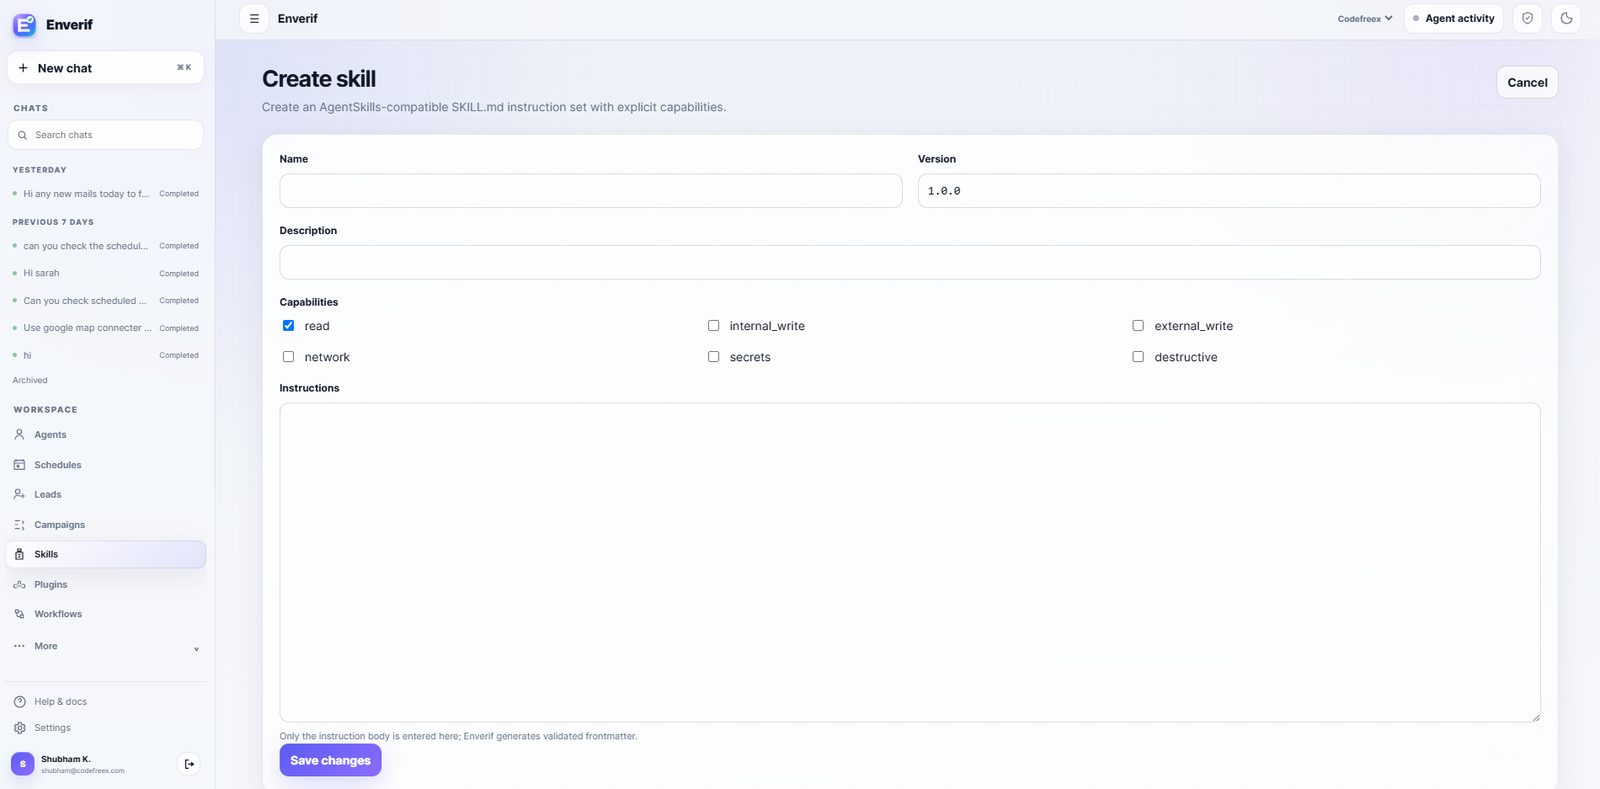The width and height of the screenshot is (1600, 789).
Task: Click the Help & docs question icon
Action: (19, 702)
